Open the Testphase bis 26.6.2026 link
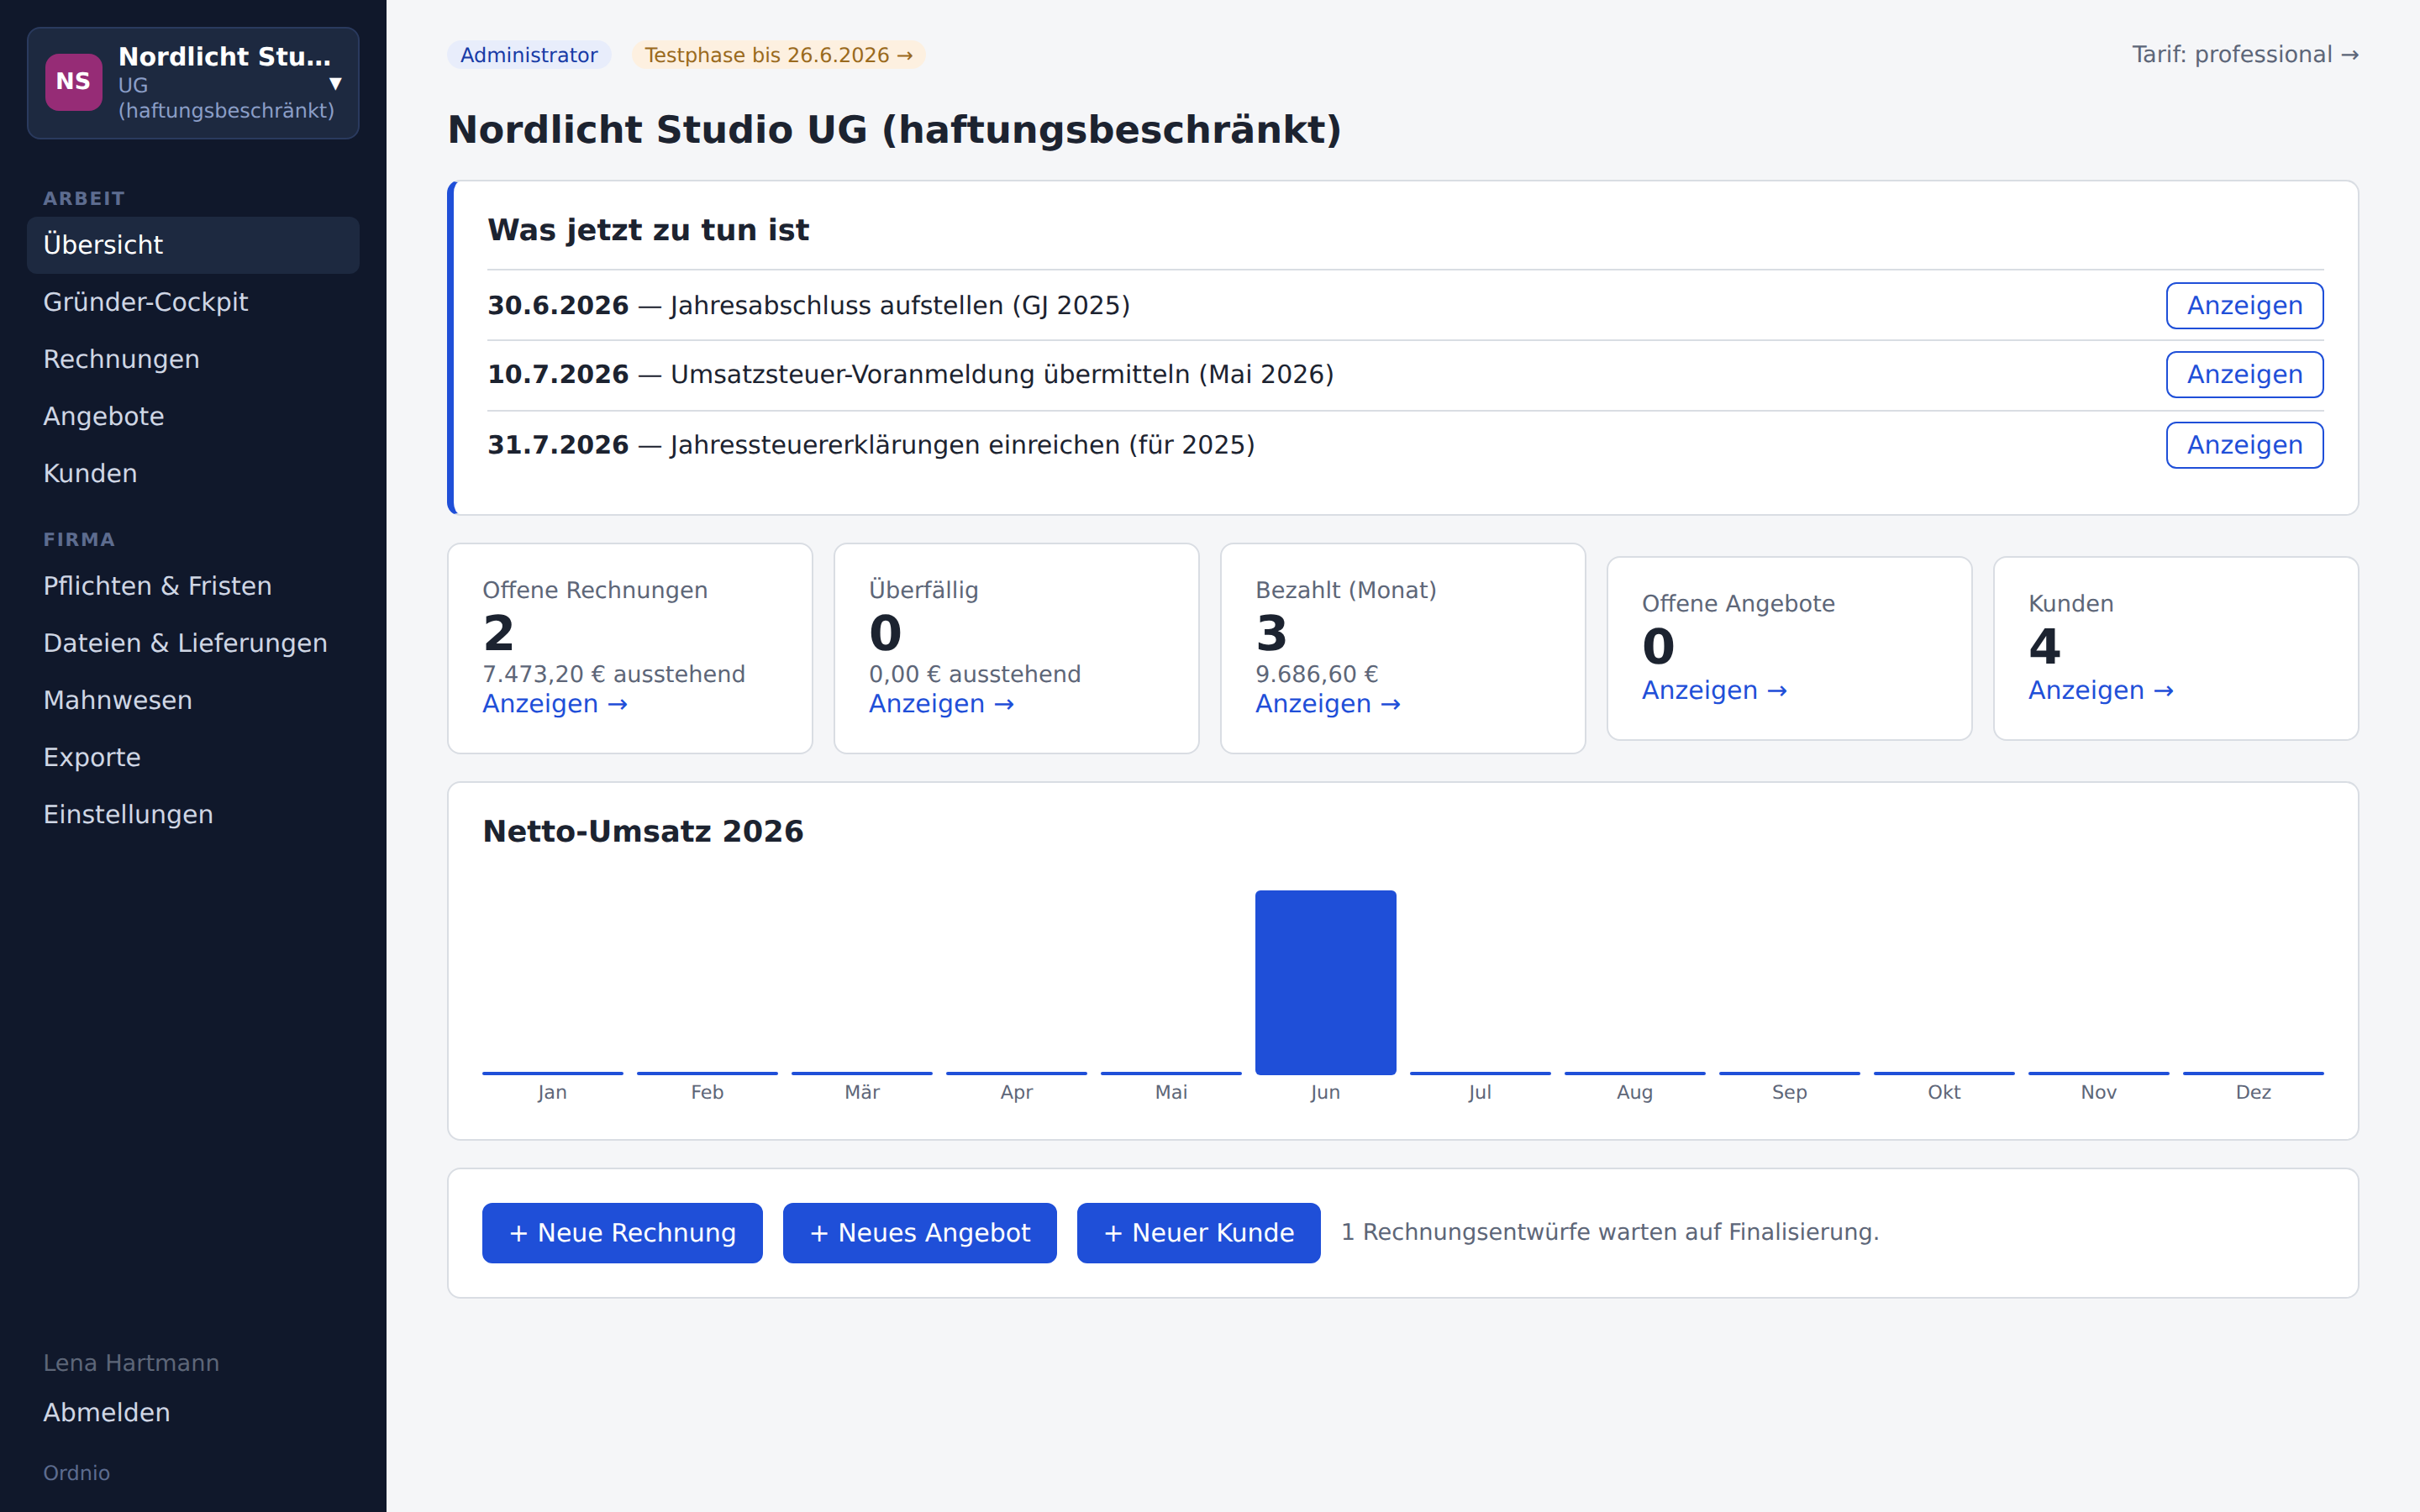Screen dimensions: 2420x1512 pos(778,55)
